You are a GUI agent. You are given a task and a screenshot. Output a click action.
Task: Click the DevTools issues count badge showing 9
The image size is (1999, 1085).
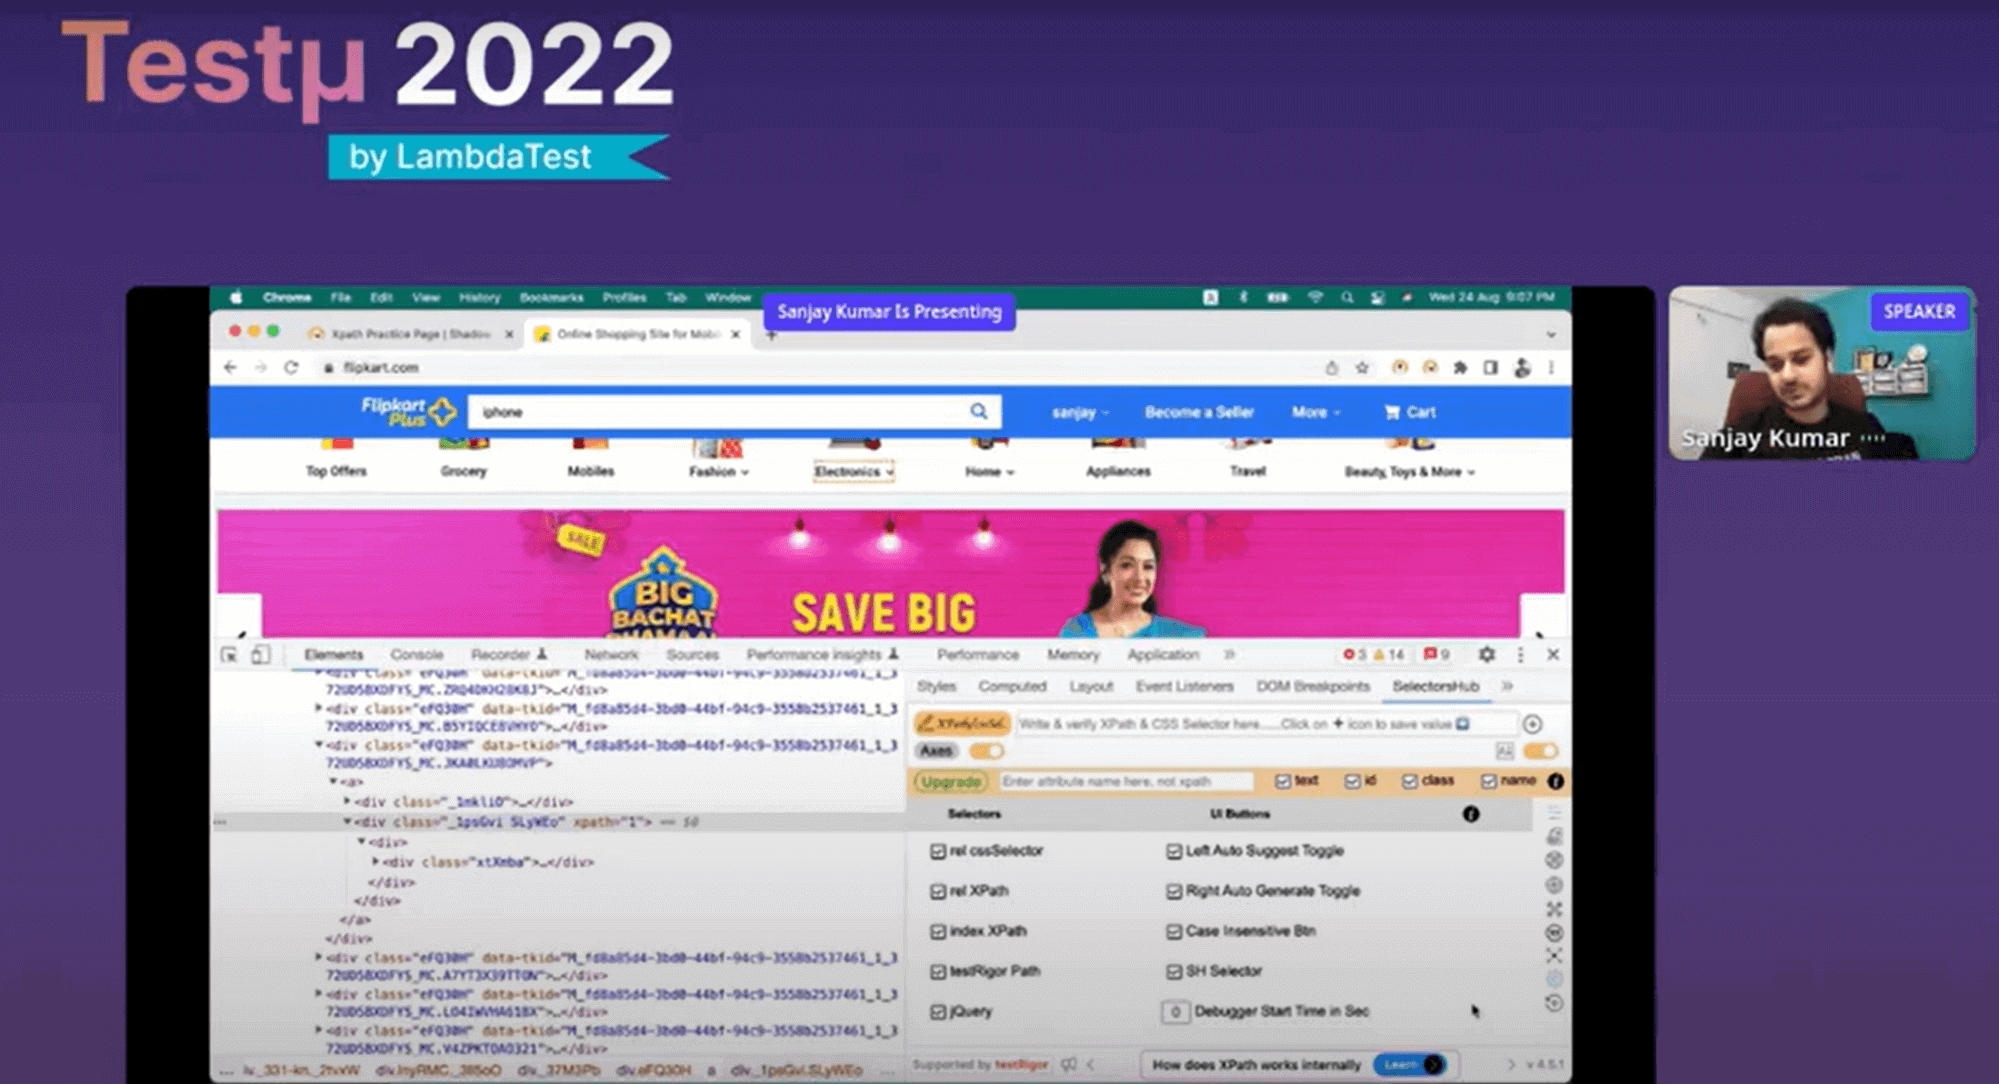(x=1437, y=654)
